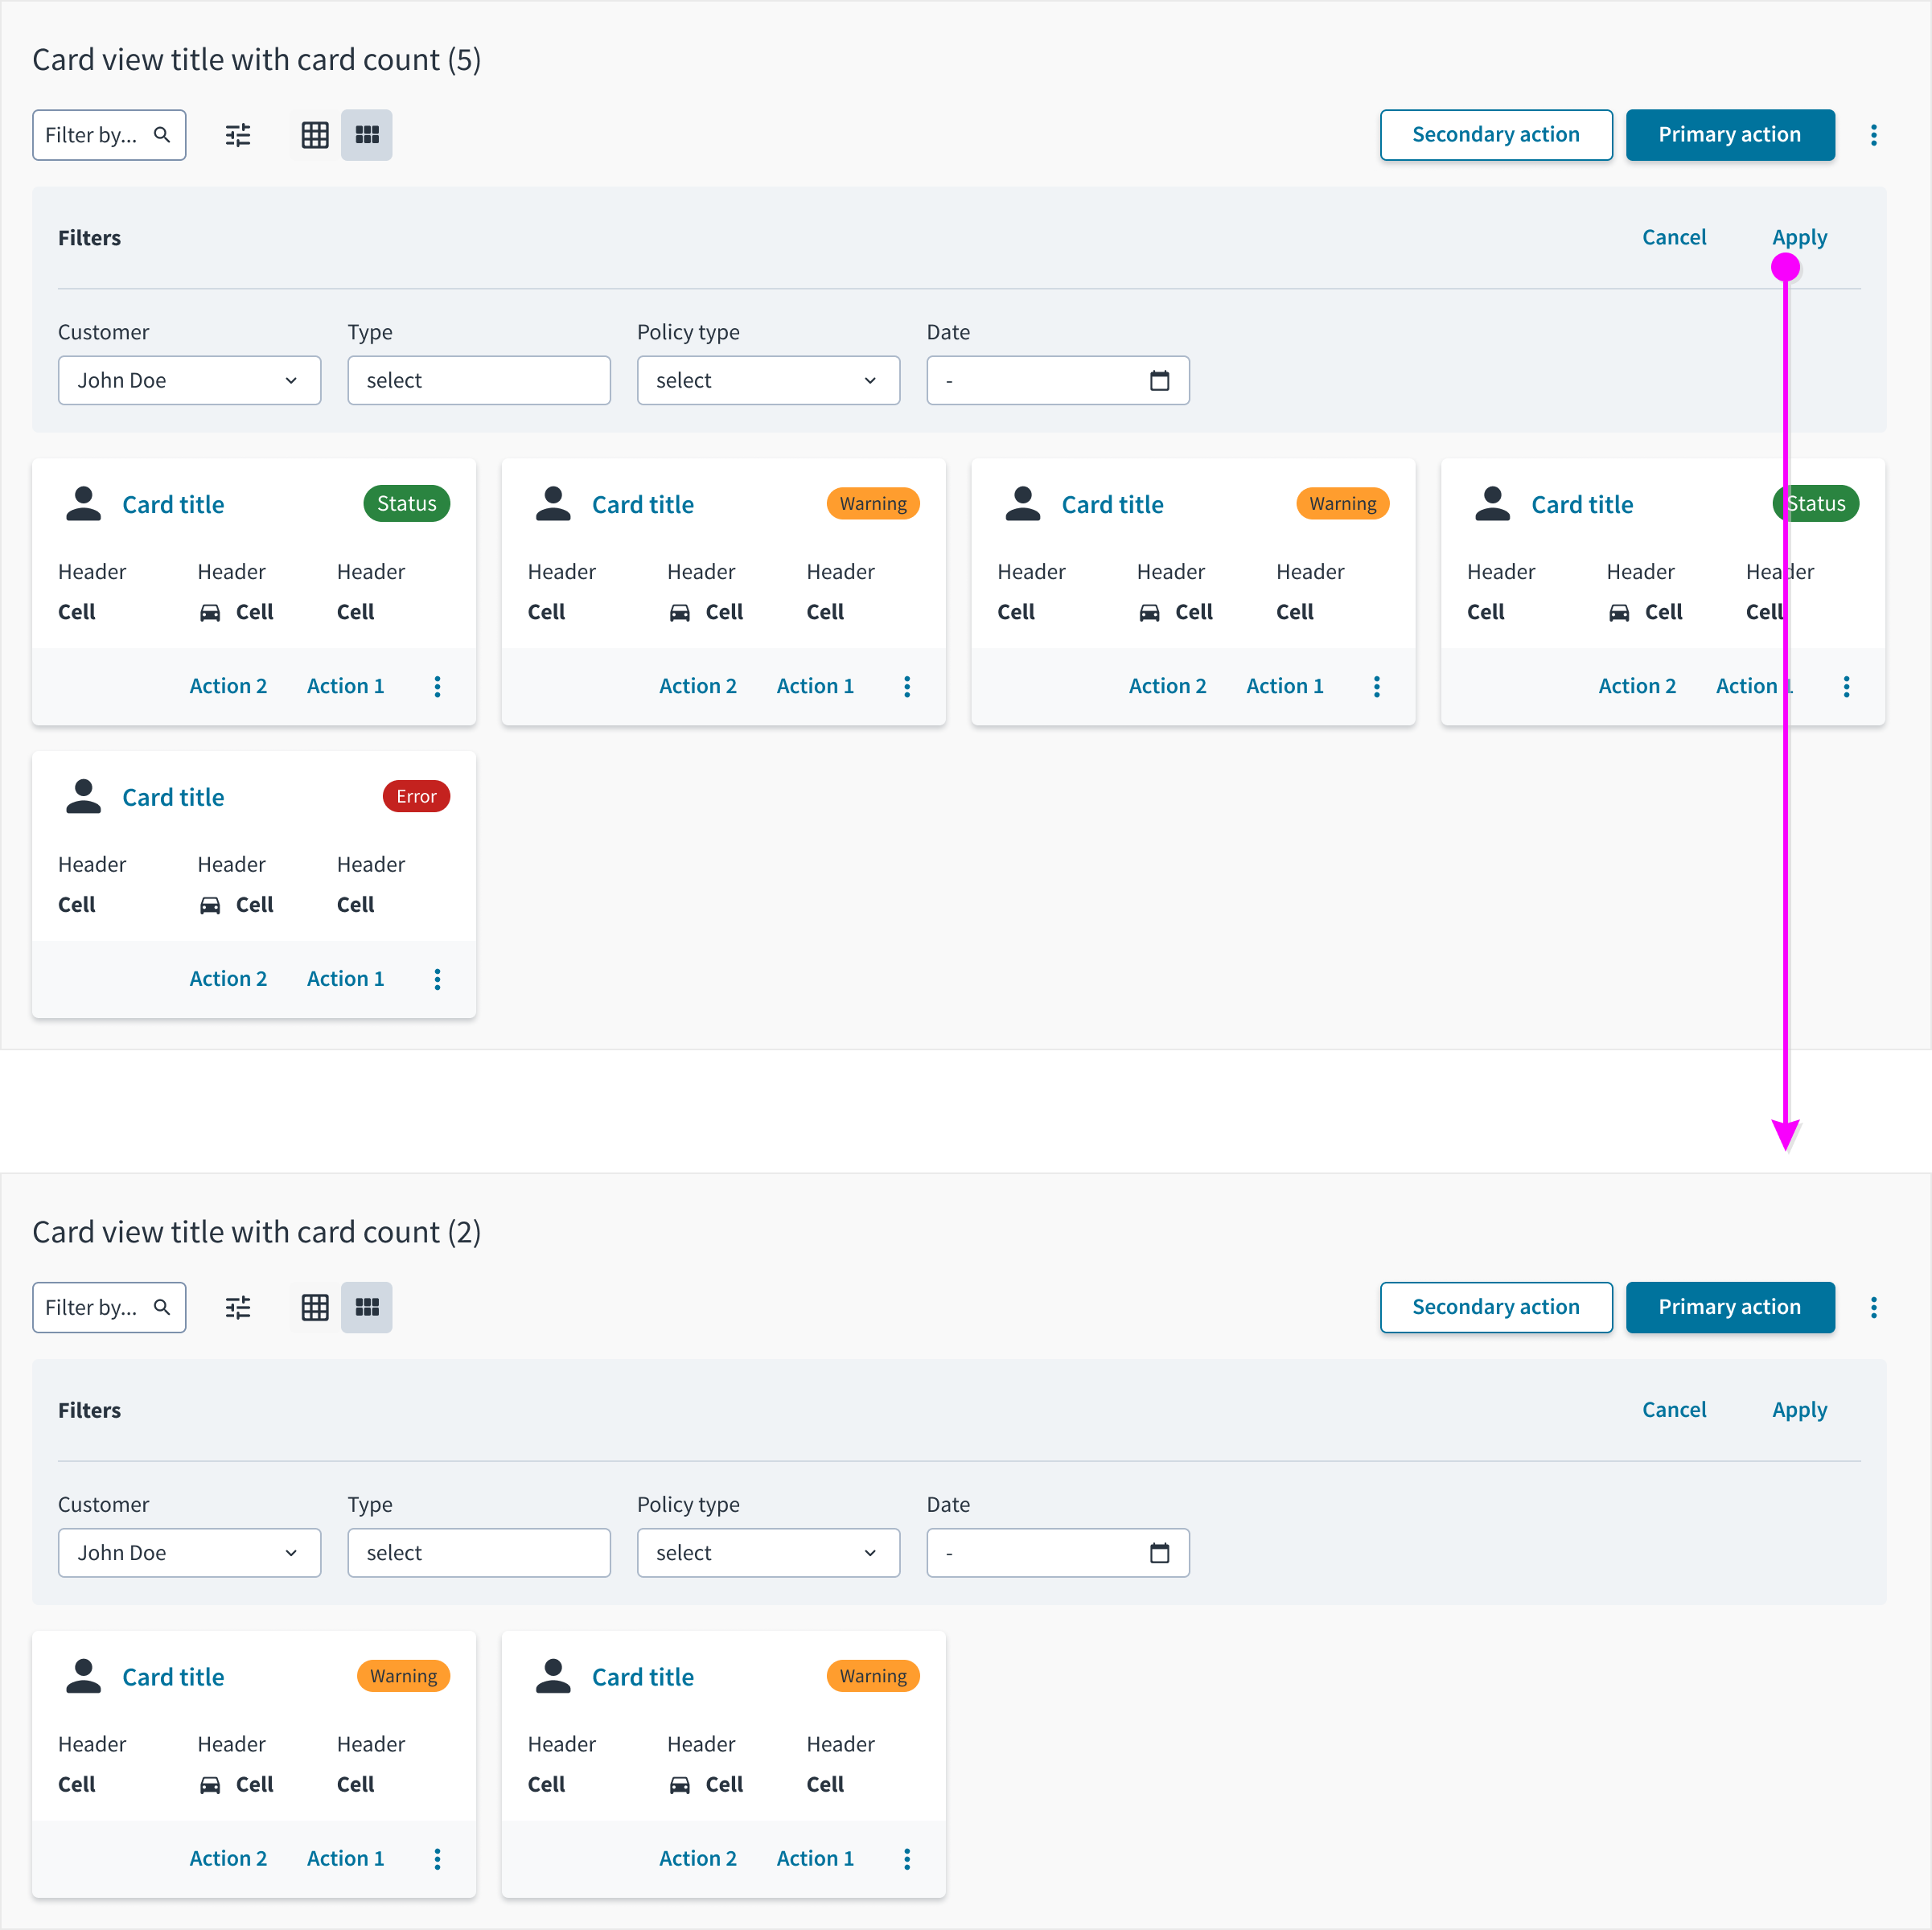Click search icon in the count (2) view
Viewport: 1932px width, 1930px height.
pyautogui.click(x=162, y=1306)
